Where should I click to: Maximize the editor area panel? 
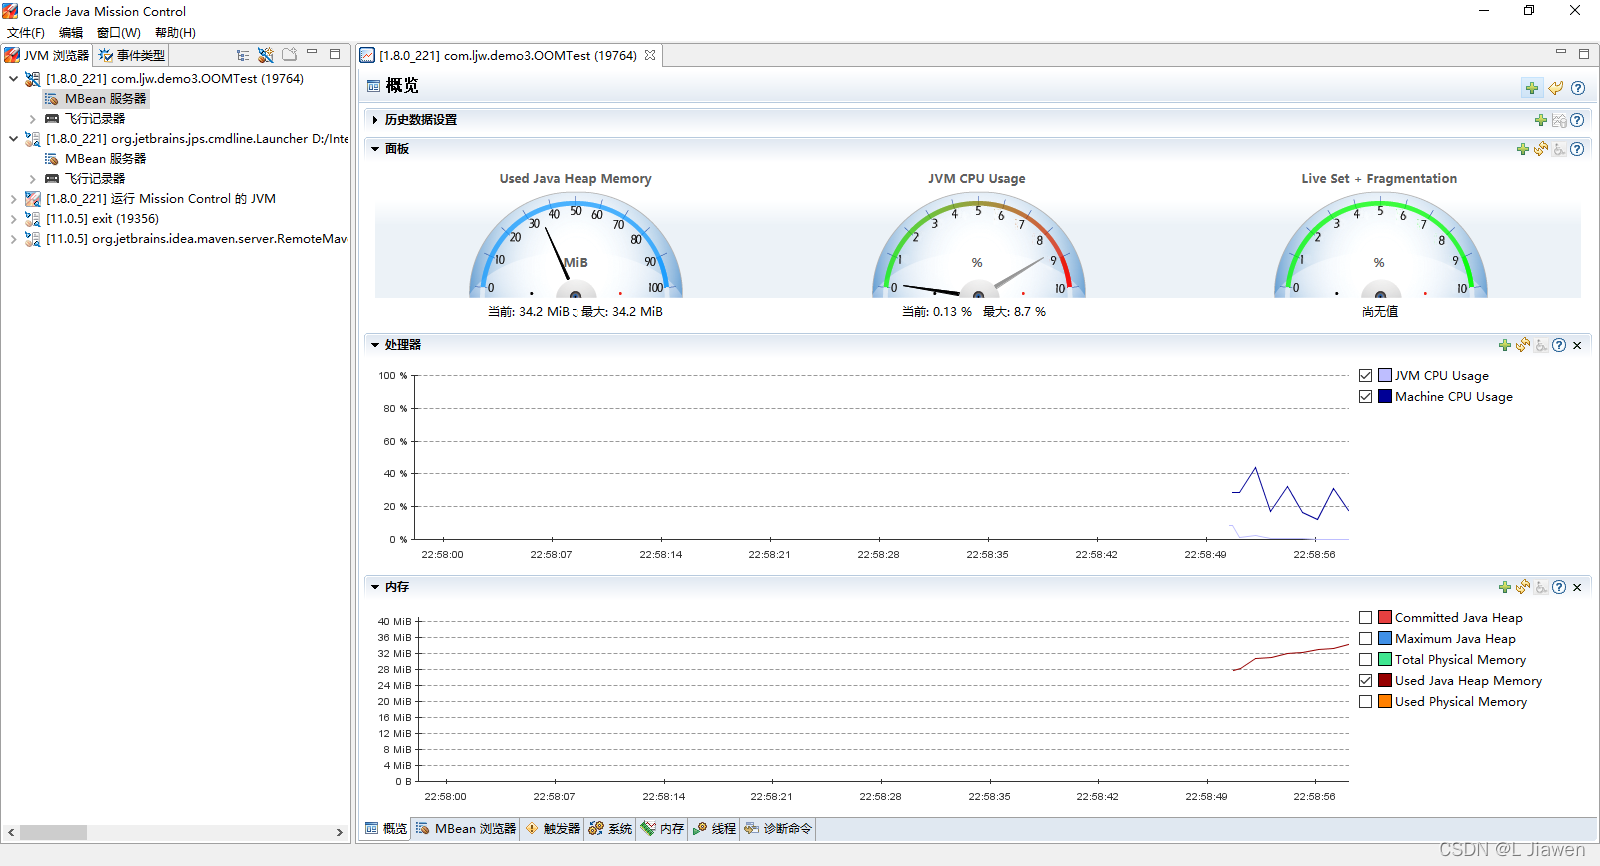pyautogui.click(x=1584, y=54)
